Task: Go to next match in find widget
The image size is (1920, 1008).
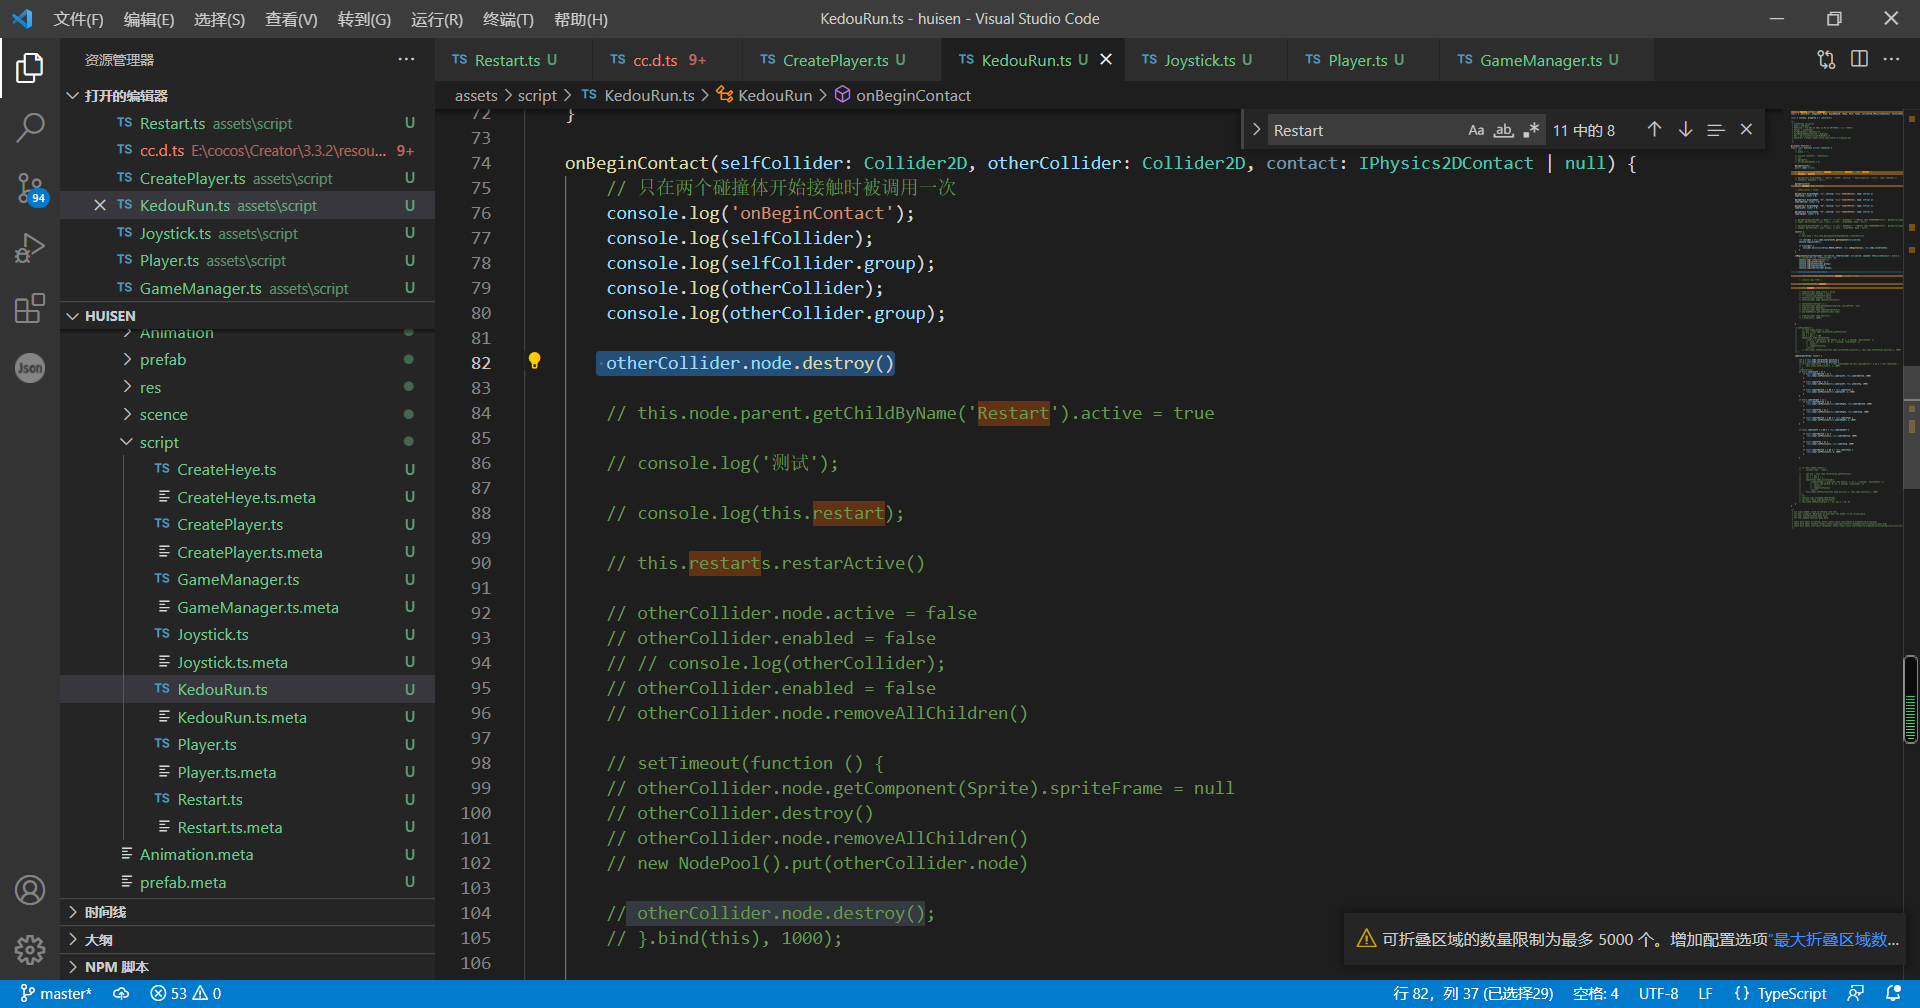Action: [1685, 130]
